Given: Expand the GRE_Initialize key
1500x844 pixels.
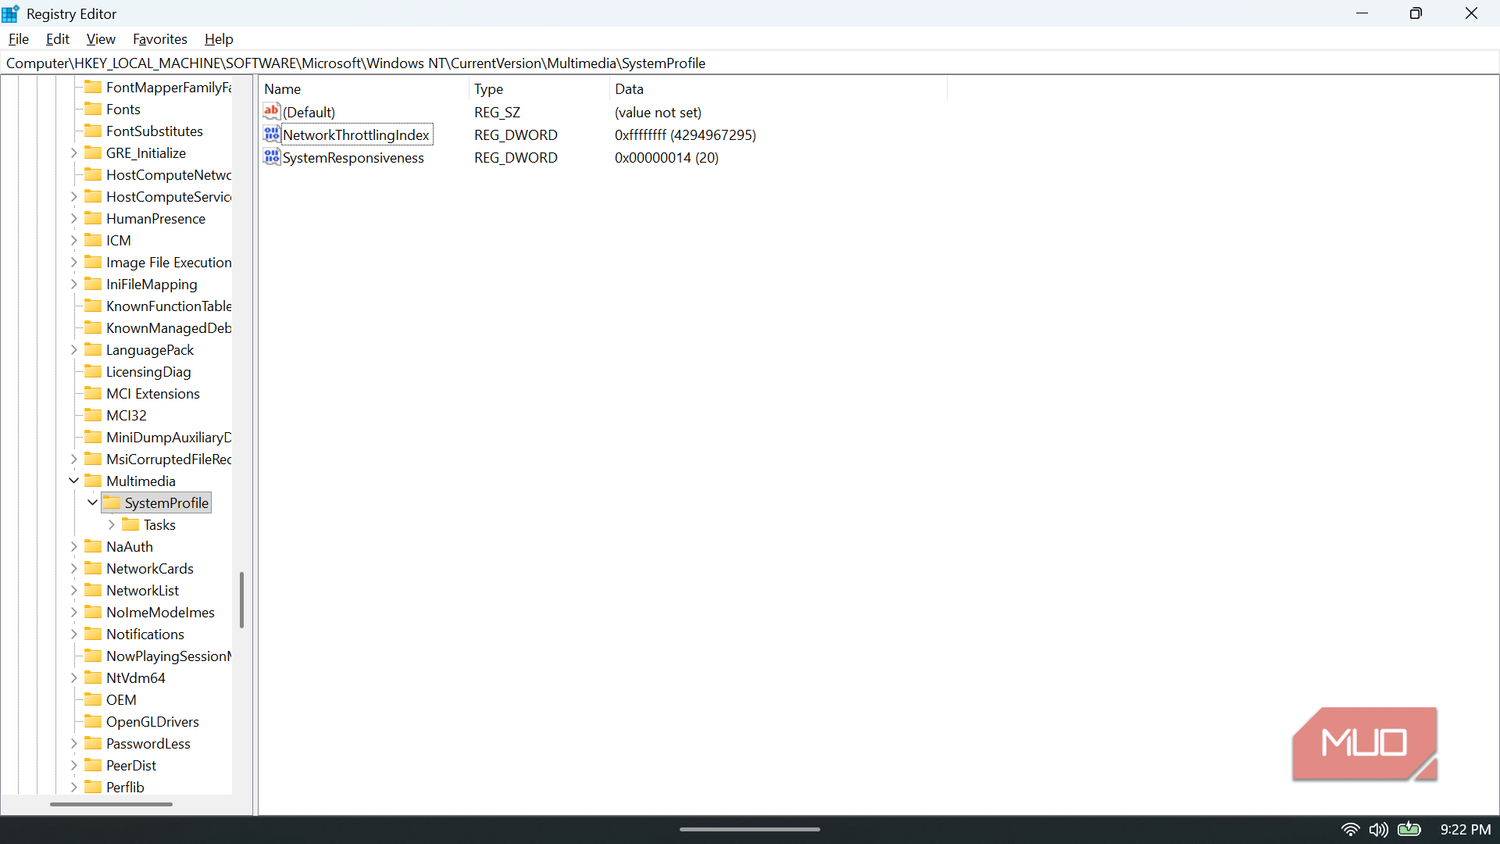Looking at the screenshot, I should (x=74, y=153).
